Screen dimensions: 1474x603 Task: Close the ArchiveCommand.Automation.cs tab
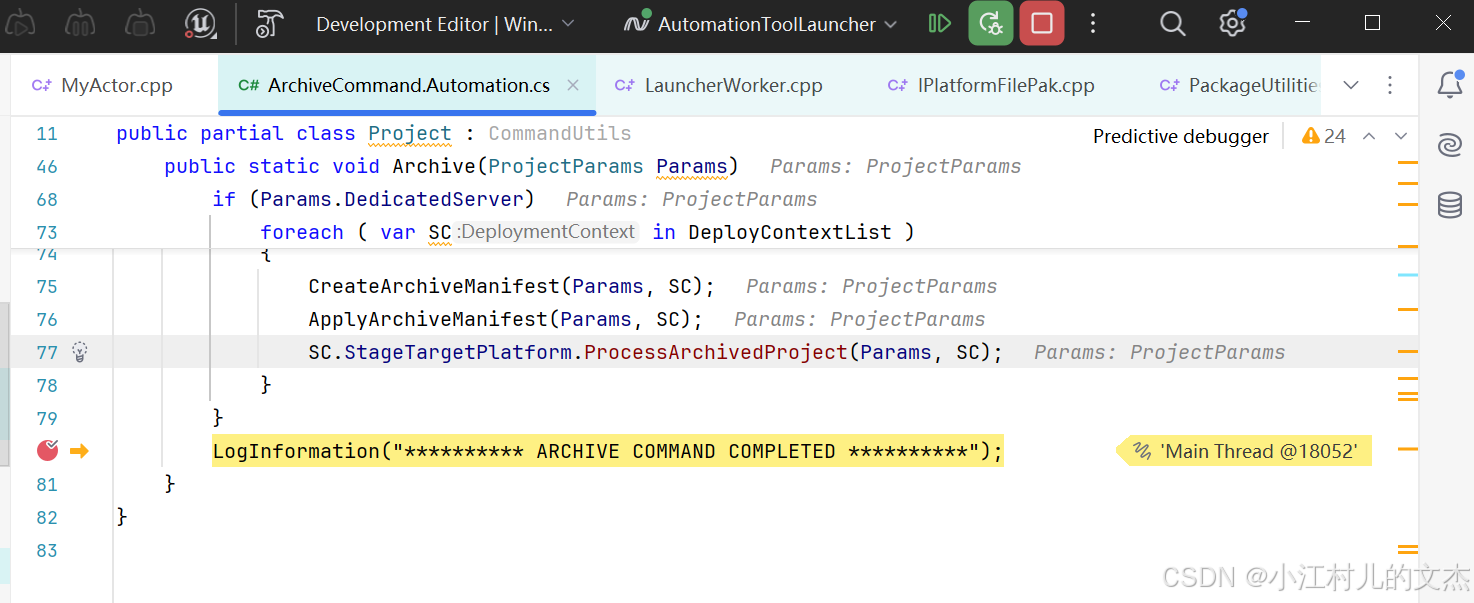(573, 86)
